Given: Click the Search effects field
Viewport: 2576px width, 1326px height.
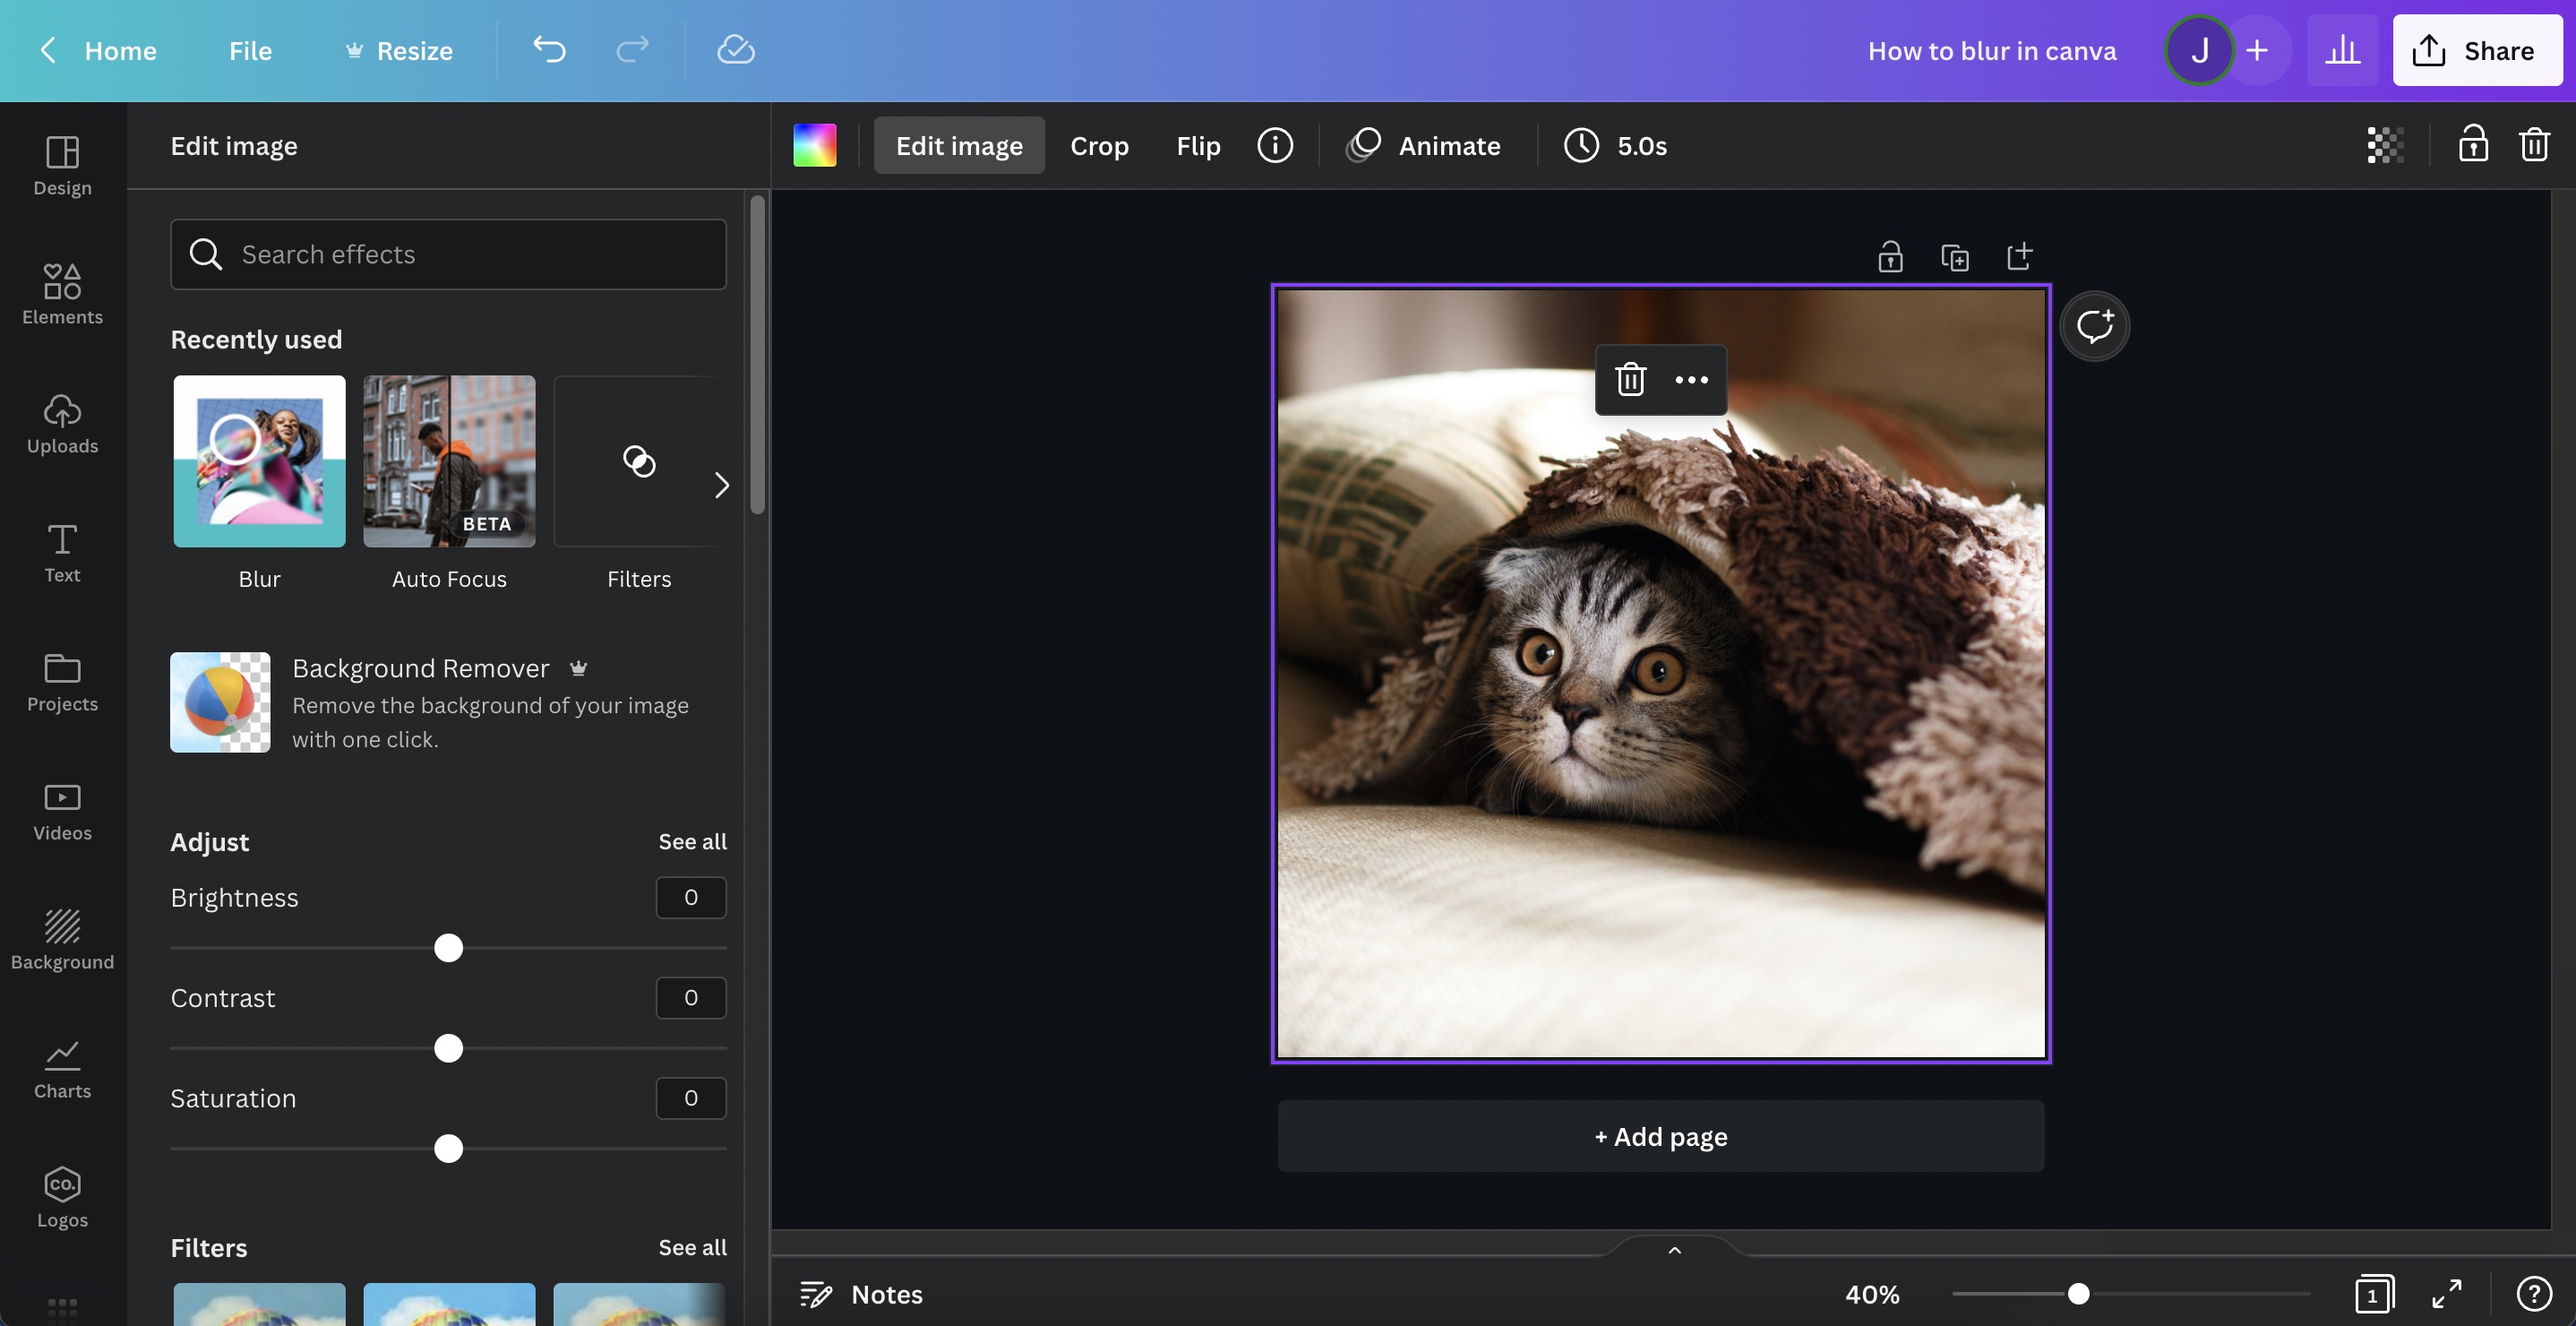Looking at the screenshot, I should pos(448,254).
